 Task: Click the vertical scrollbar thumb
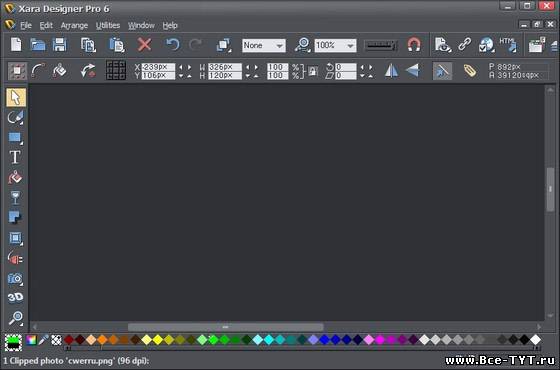pos(550,189)
